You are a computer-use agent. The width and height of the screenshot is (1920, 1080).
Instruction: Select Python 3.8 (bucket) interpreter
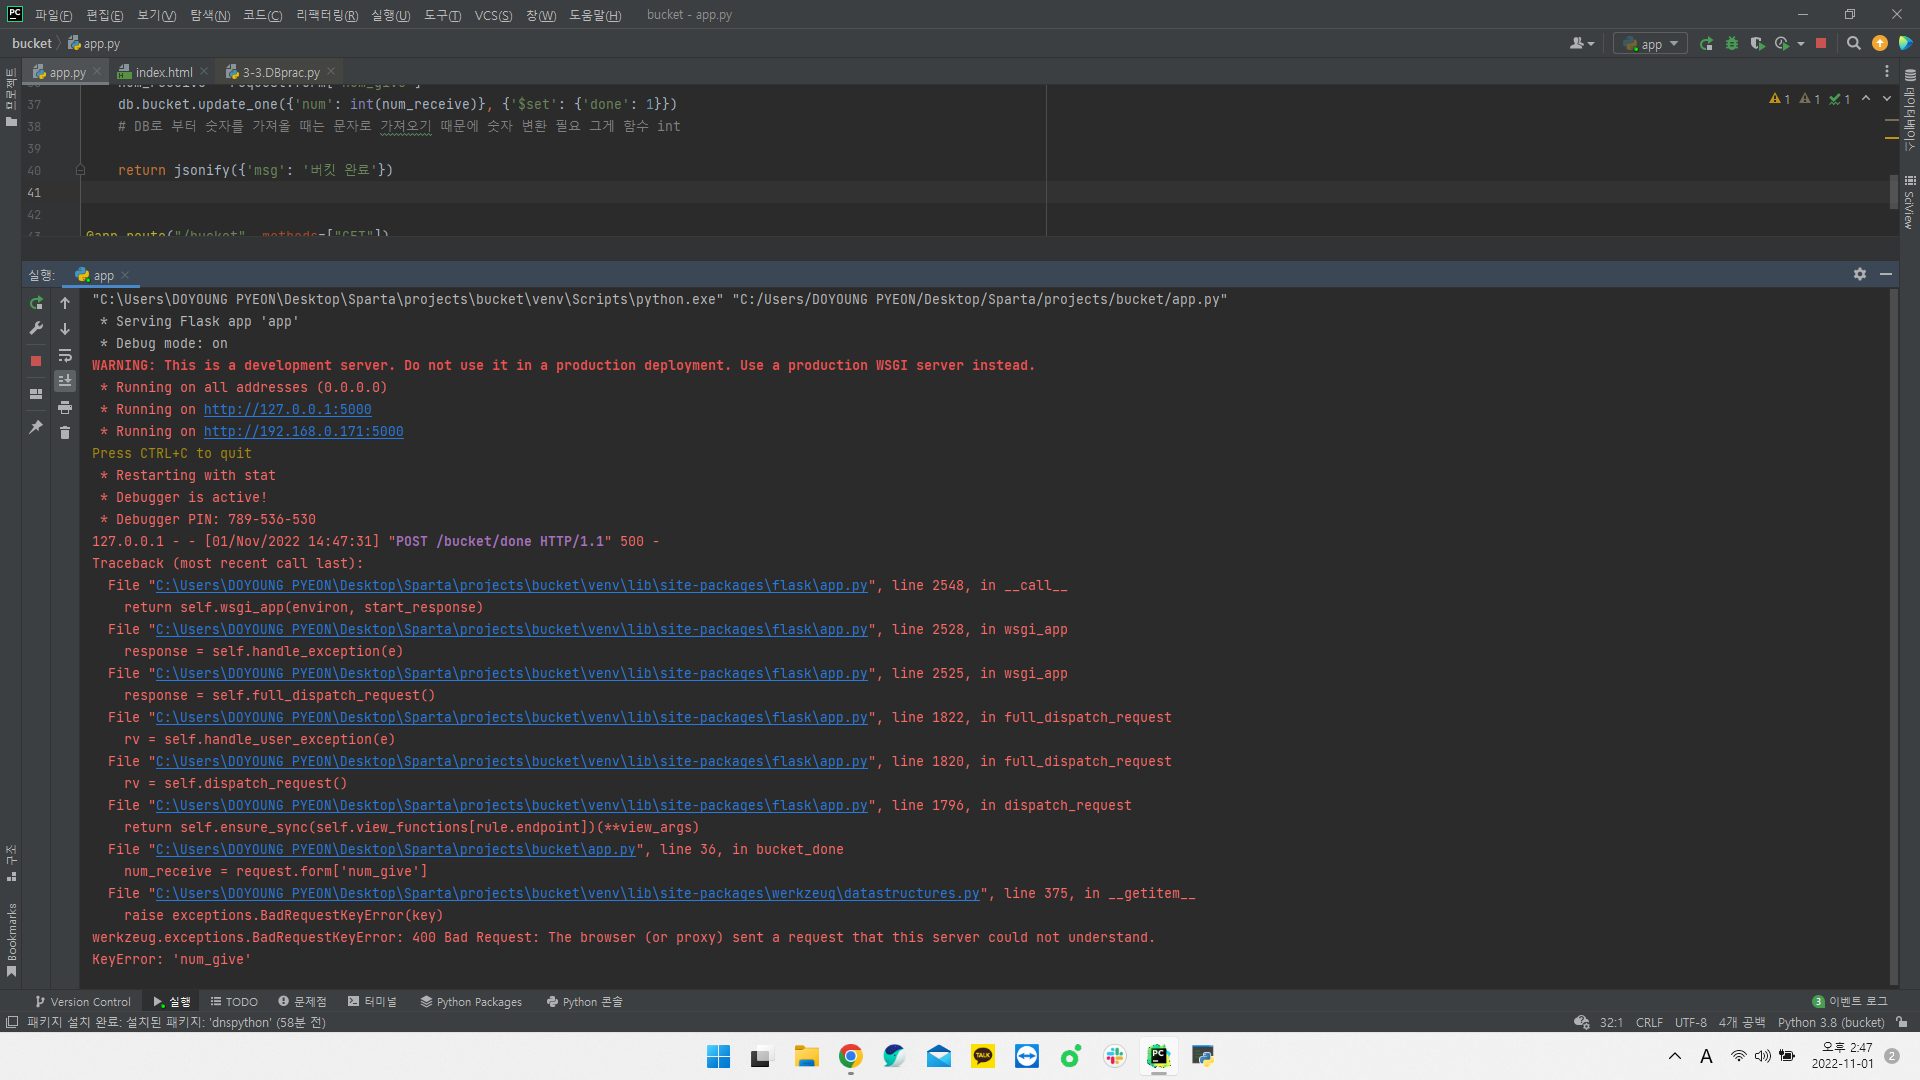(x=1831, y=1022)
